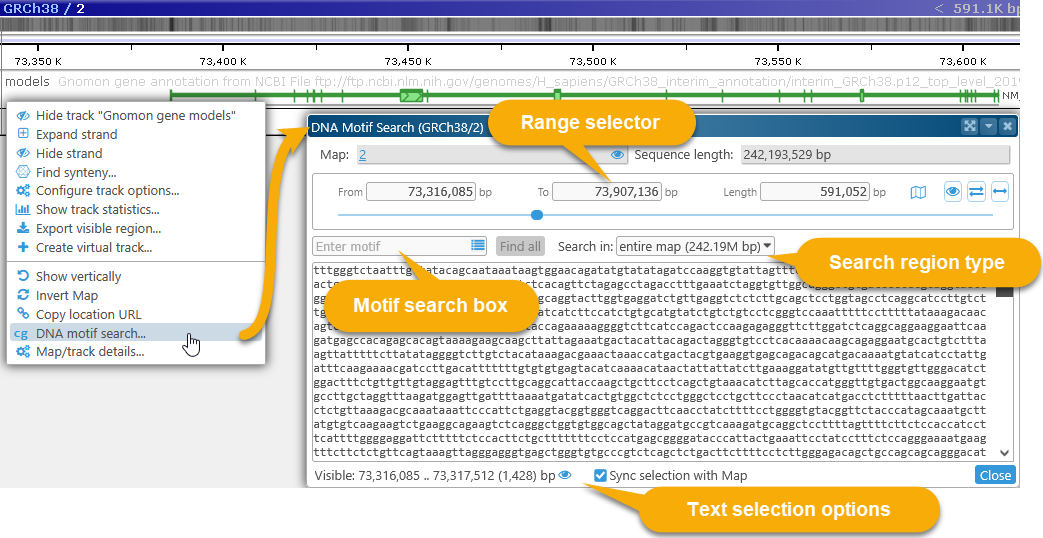The height and width of the screenshot is (538, 1043).
Task: Click the fullscreen icon in dialog title bar
Action: point(969,126)
